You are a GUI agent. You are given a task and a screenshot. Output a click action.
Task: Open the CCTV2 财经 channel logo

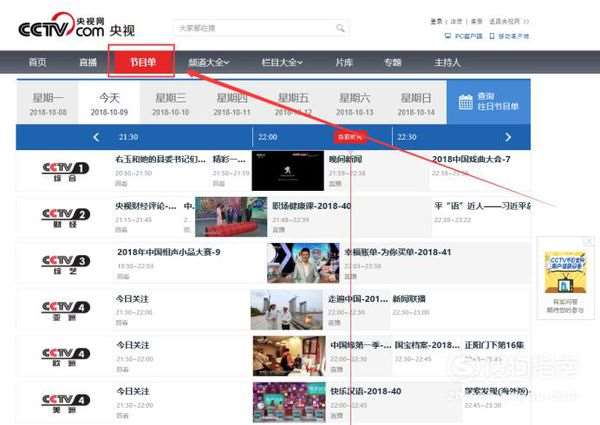(x=65, y=217)
